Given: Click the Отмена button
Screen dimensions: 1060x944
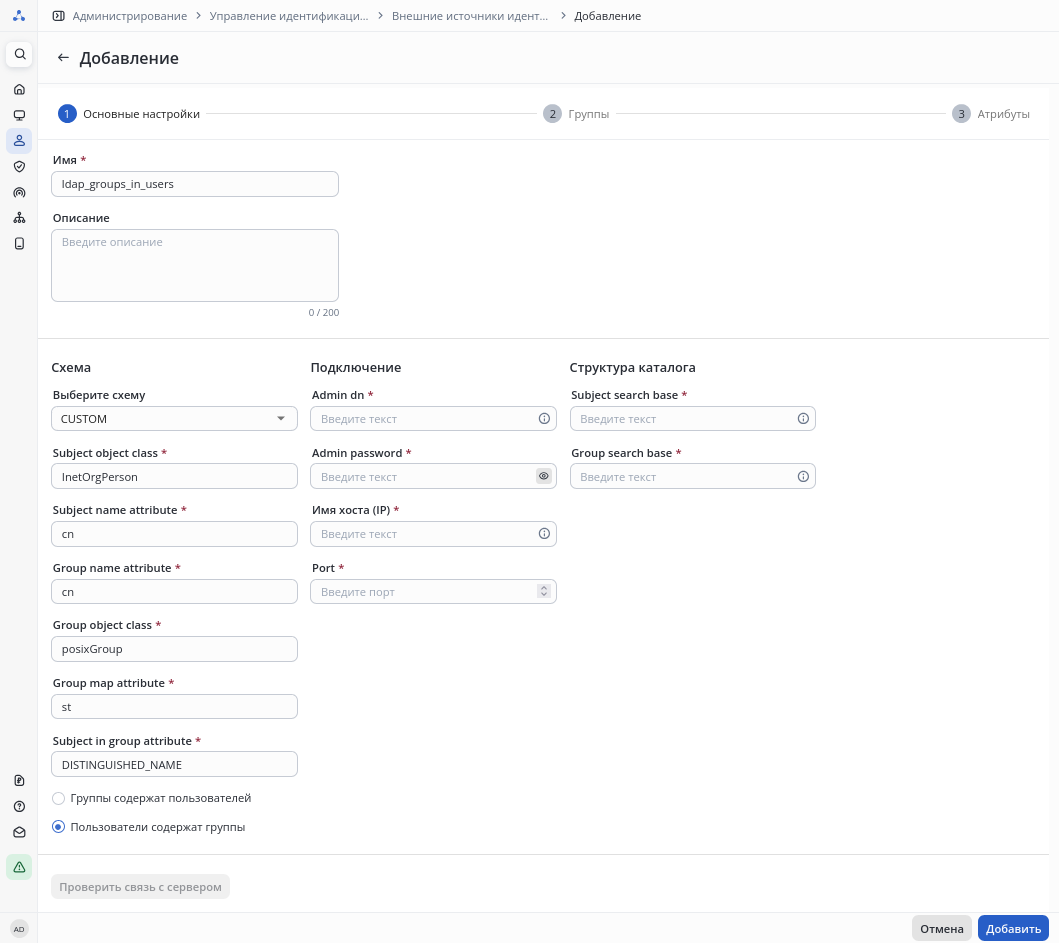Looking at the screenshot, I should [x=941, y=929].
